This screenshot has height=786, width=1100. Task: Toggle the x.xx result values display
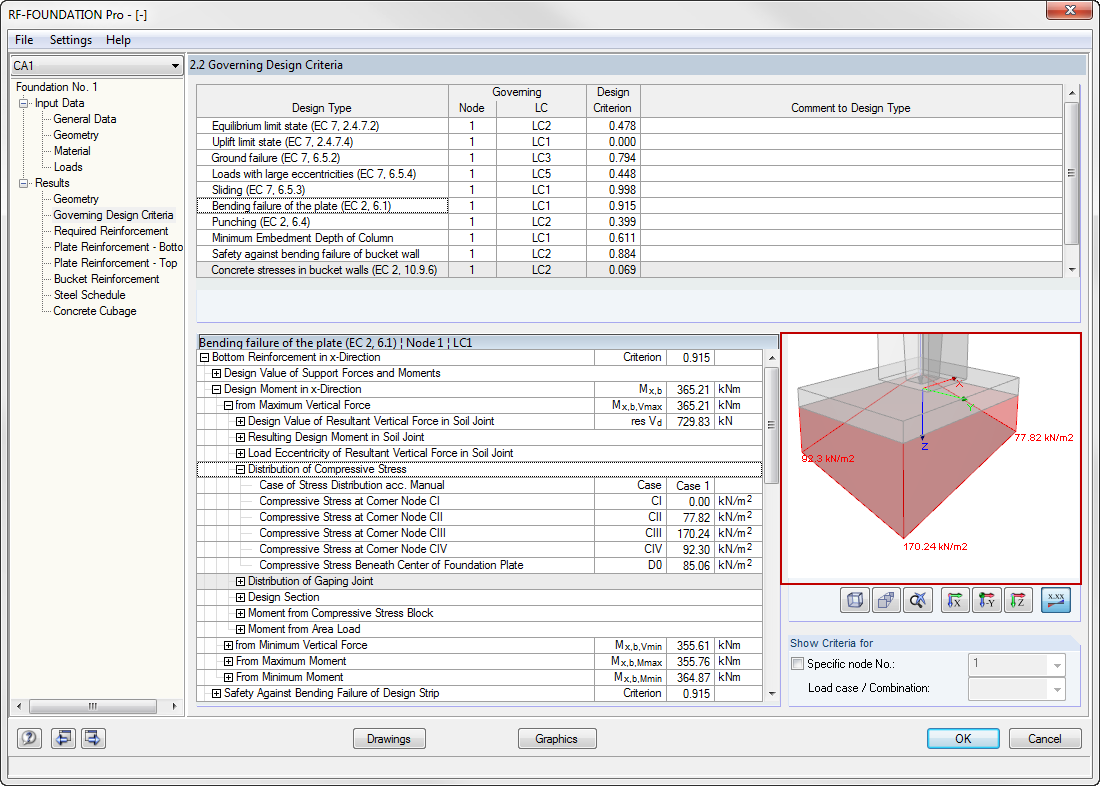[x=1056, y=601]
